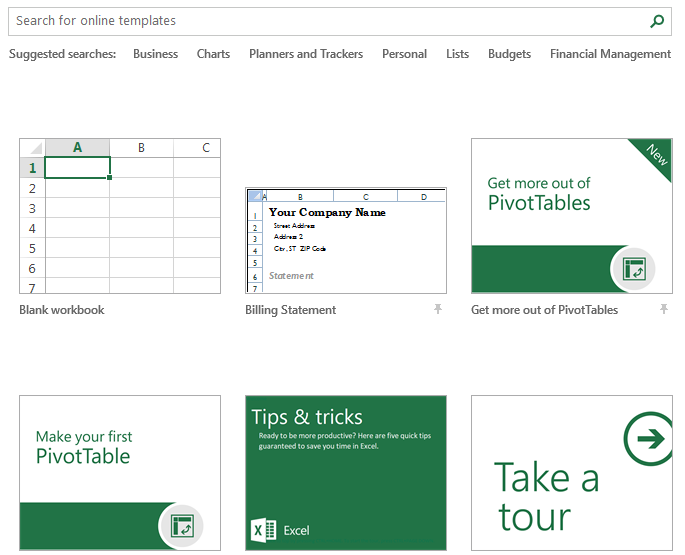The width and height of the screenshot is (685, 555).
Task: Open the Tips & tricks template
Action: point(346,472)
